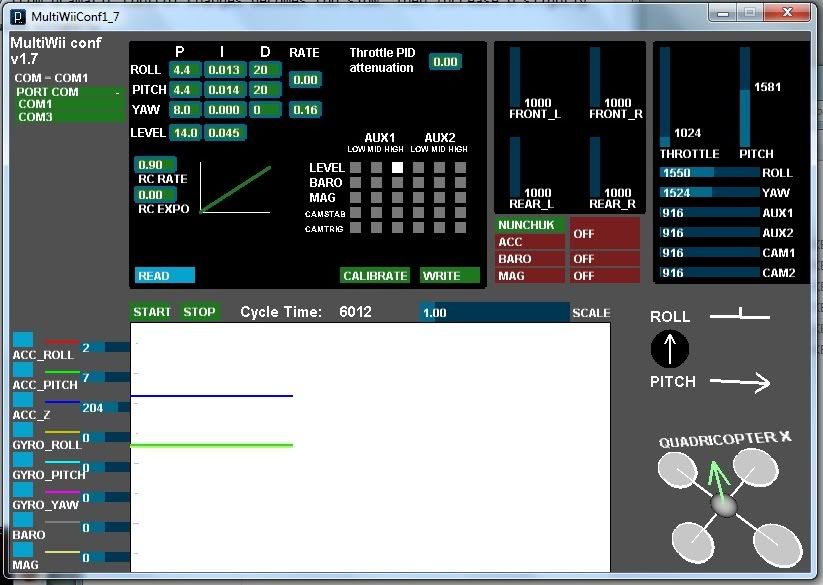Toggle ACC_PITCH graph visibility box
The image size is (823, 585).
point(23,369)
